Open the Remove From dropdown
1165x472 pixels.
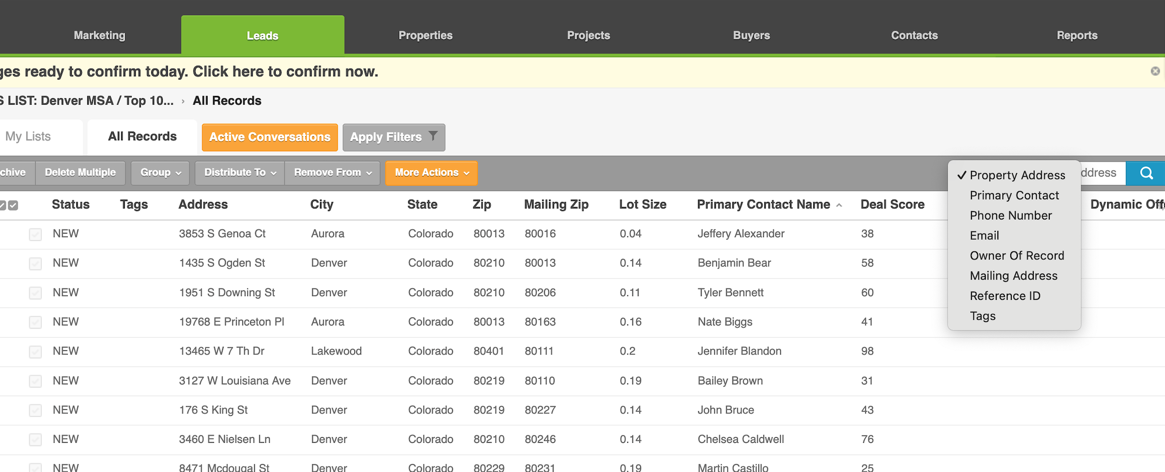pyautogui.click(x=332, y=172)
